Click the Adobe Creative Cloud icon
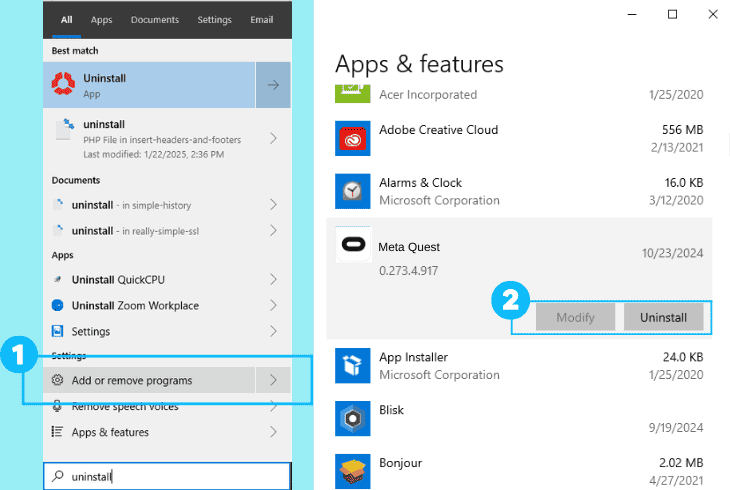 [352, 138]
